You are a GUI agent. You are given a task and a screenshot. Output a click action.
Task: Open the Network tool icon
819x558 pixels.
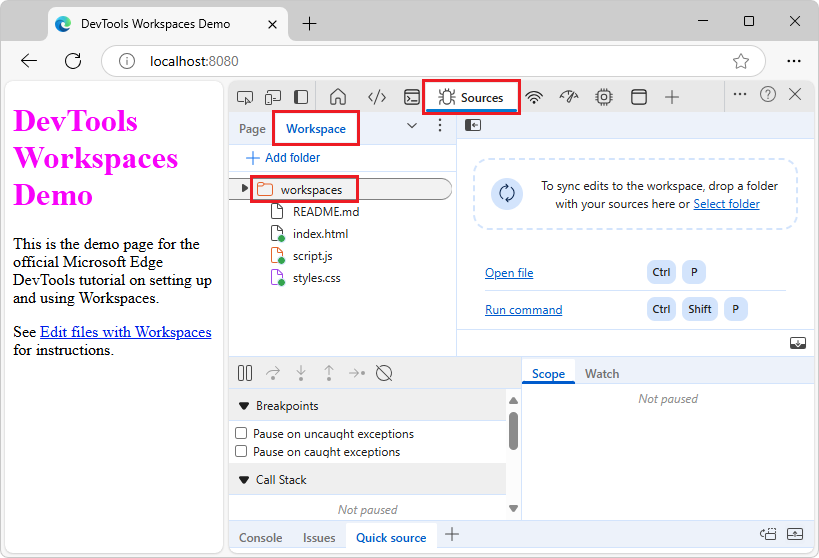(x=534, y=97)
